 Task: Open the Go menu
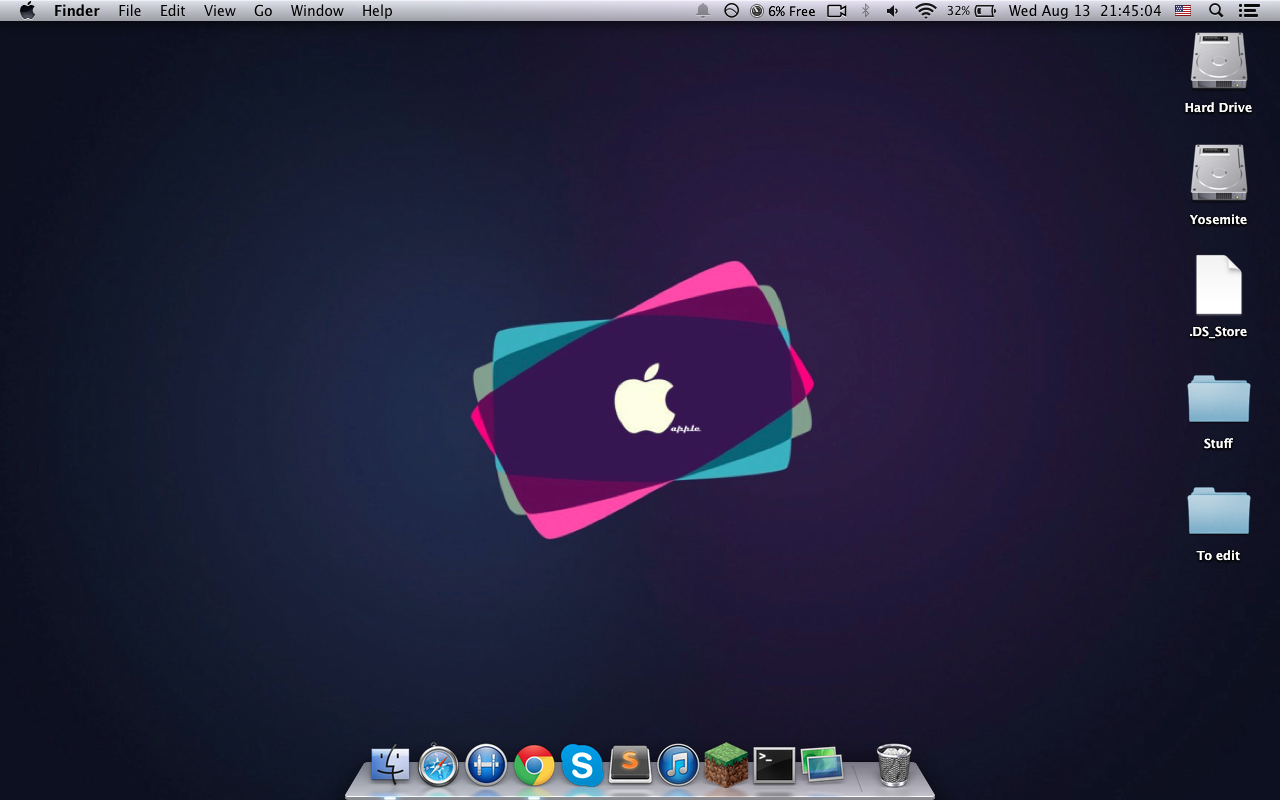click(x=263, y=11)
